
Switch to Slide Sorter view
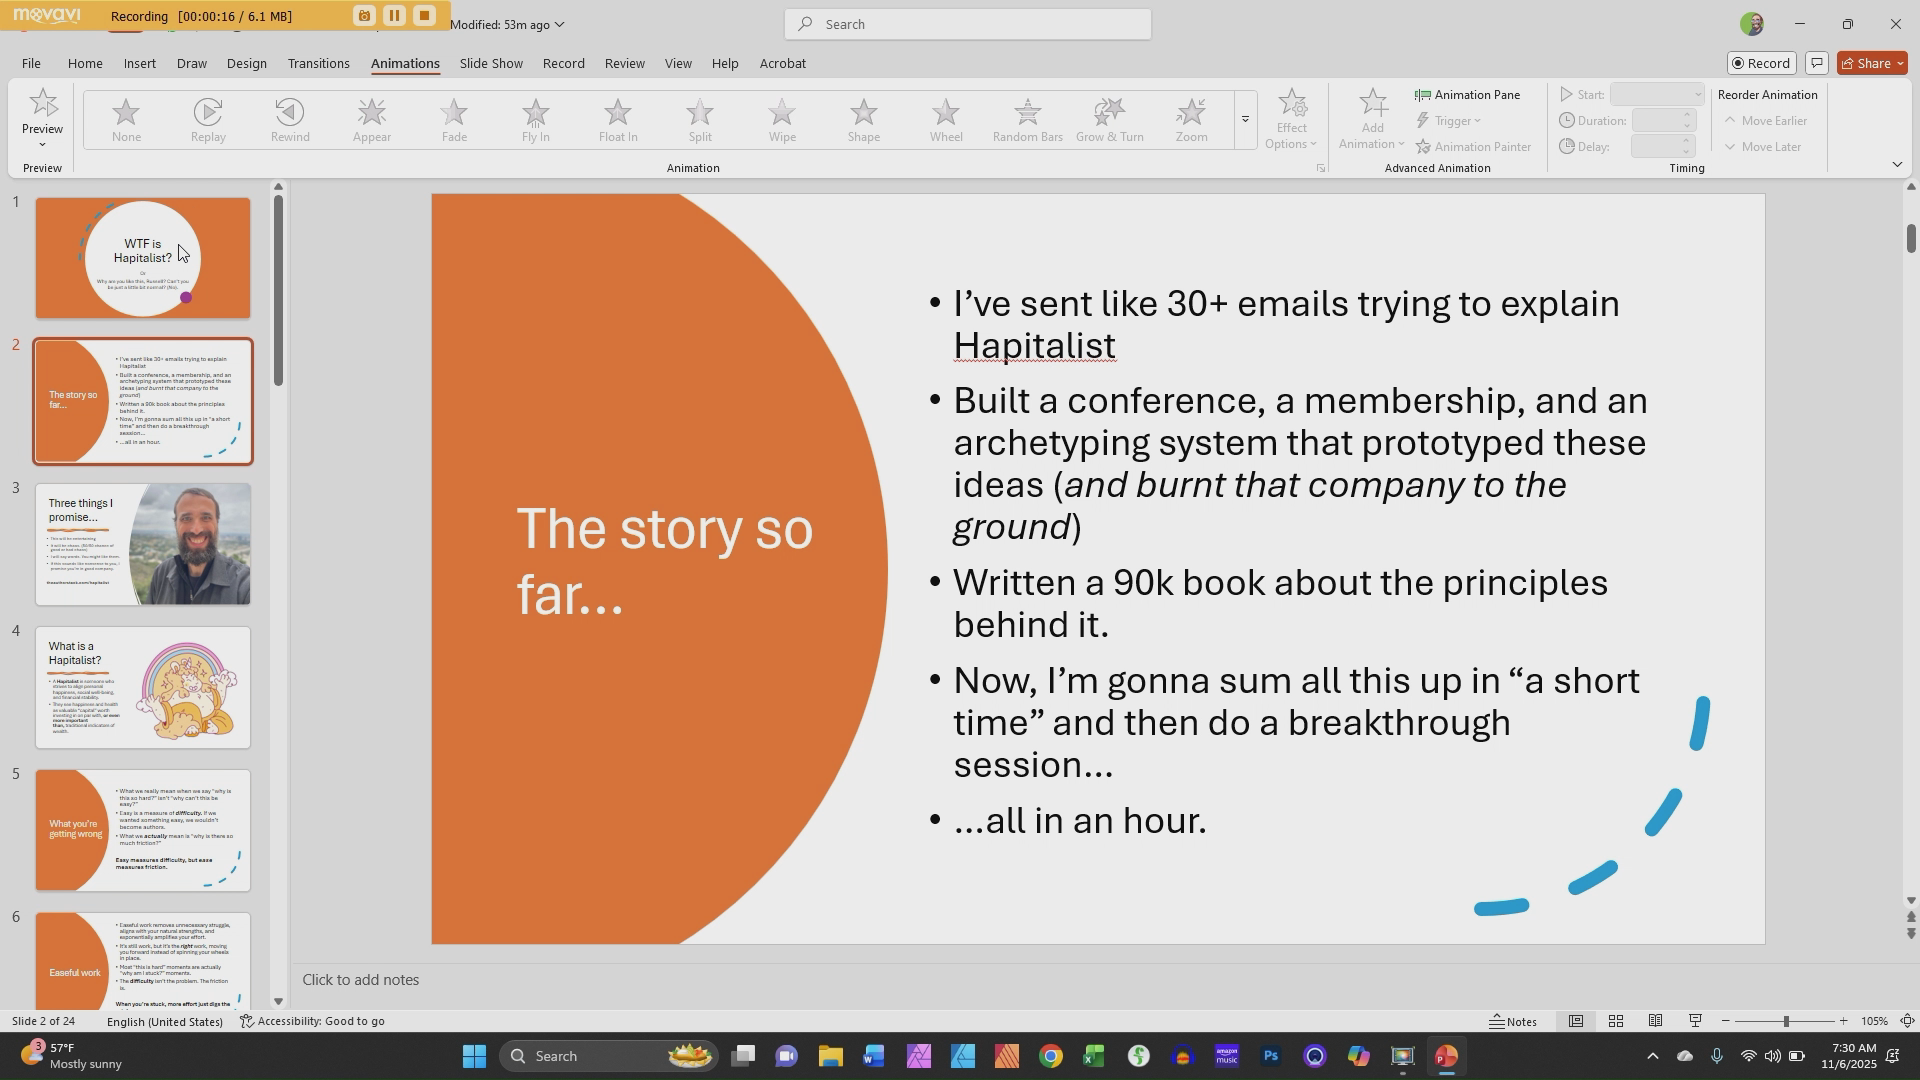1615,1021
